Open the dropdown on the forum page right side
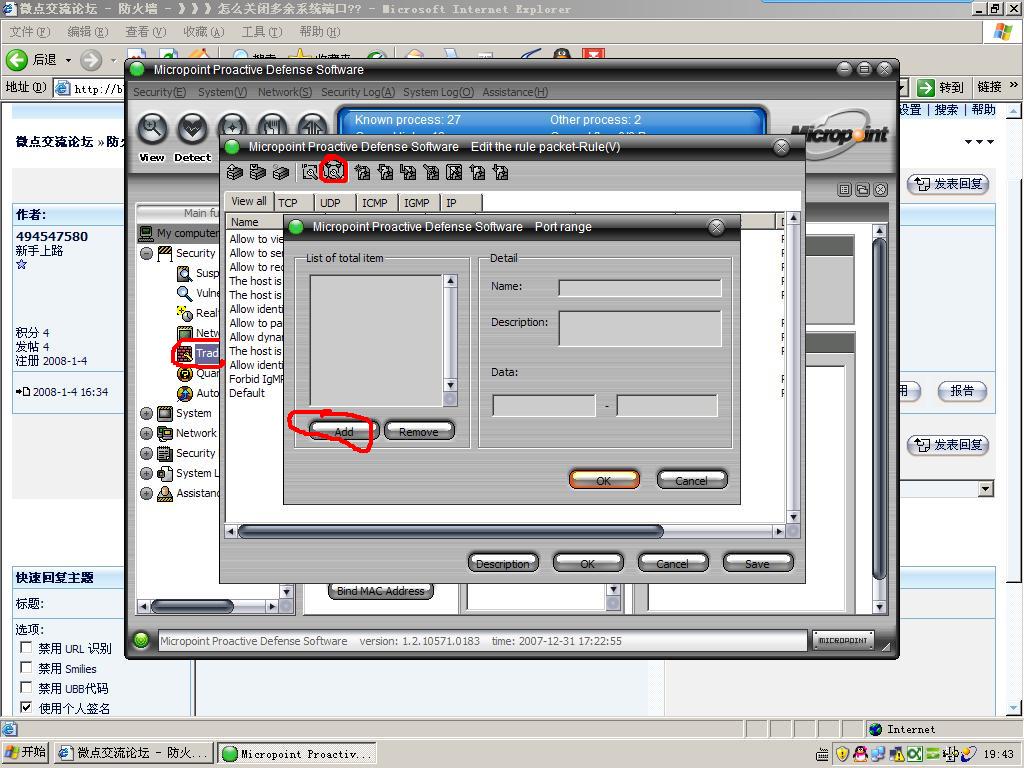This screenshot has width=1024, height=768. point(986,488)
